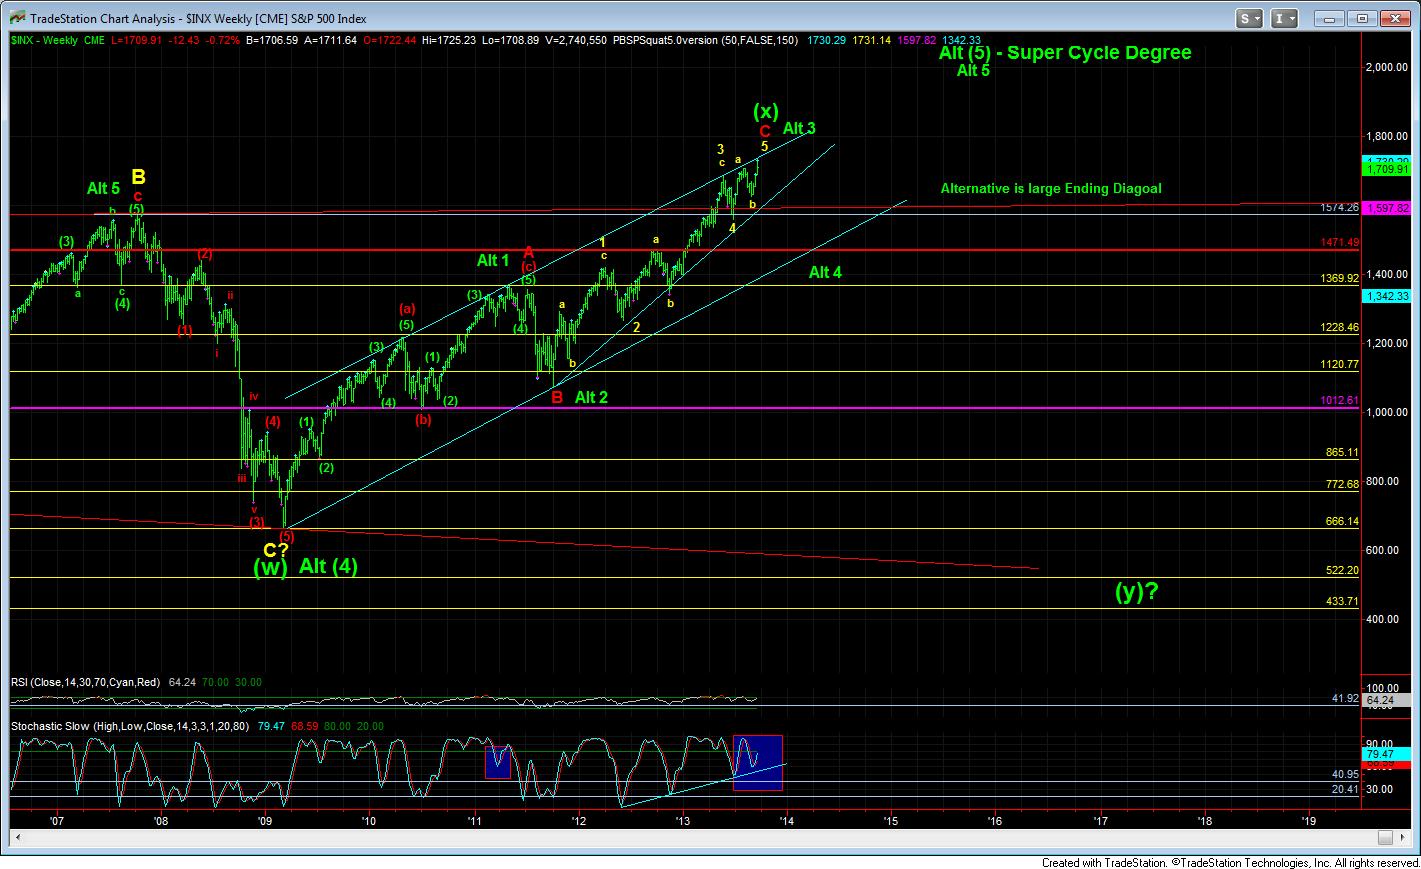This screenshot has width=1421, height=869.
Task: Click the '865.11' price level label
Action: 1342,453
